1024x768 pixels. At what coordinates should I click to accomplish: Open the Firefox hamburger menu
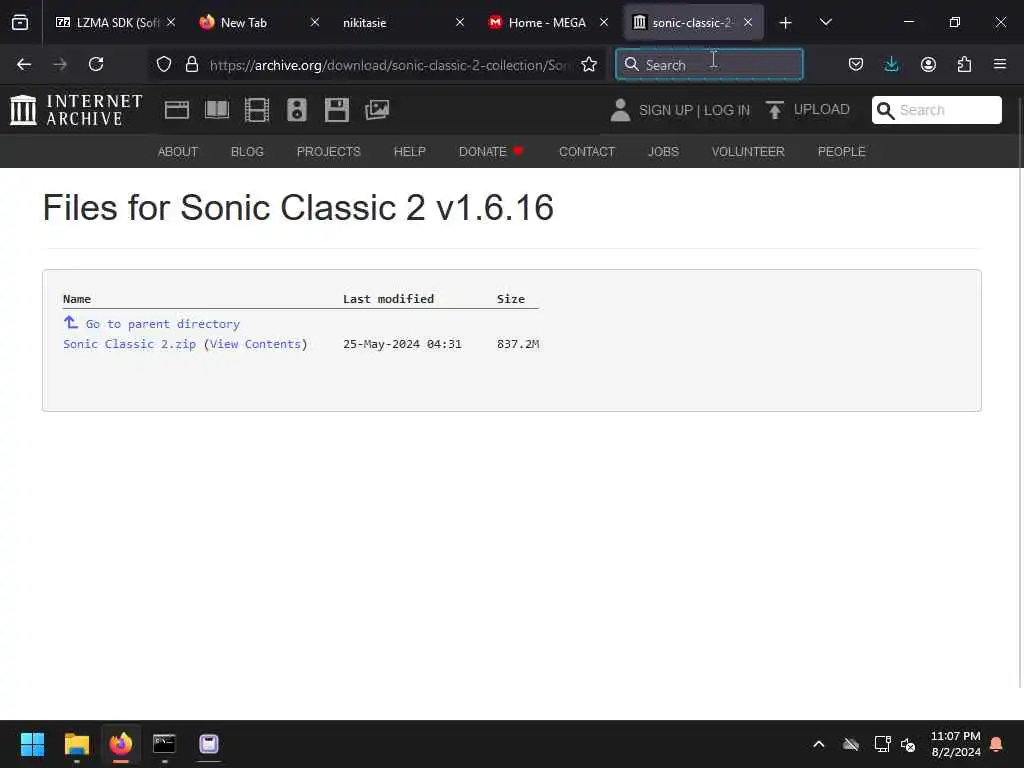click(x=1000, y=64)
